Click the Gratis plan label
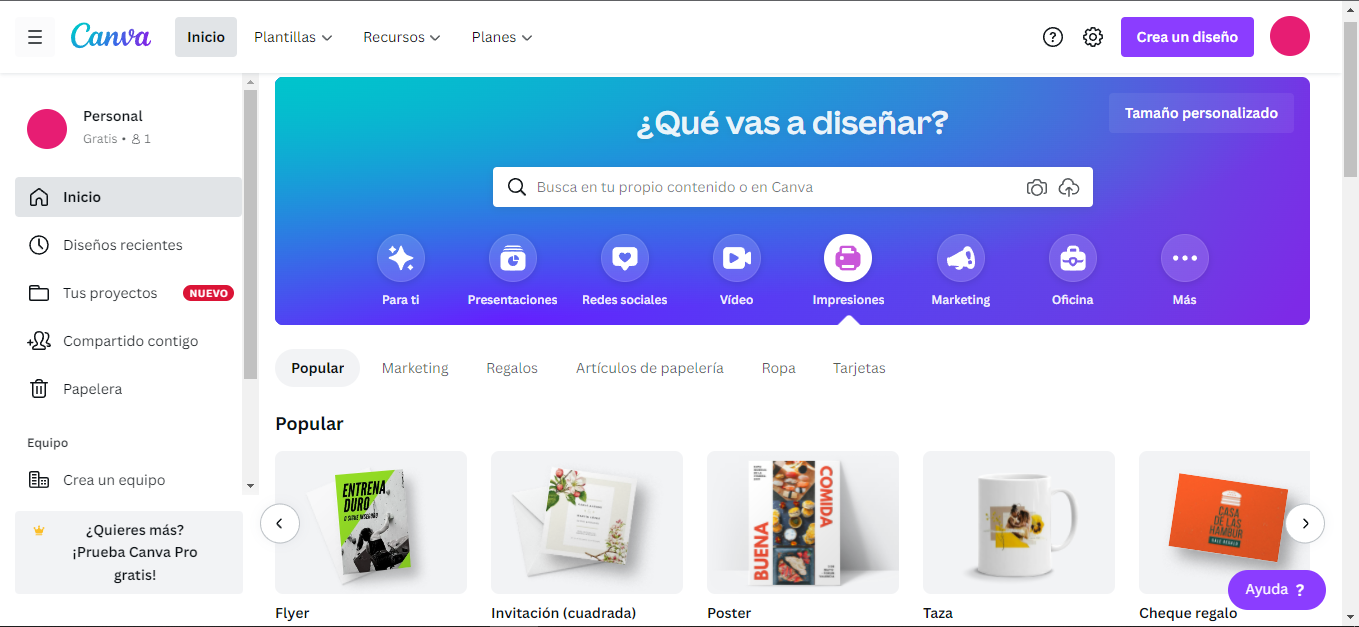 click(x=100, y=139)
